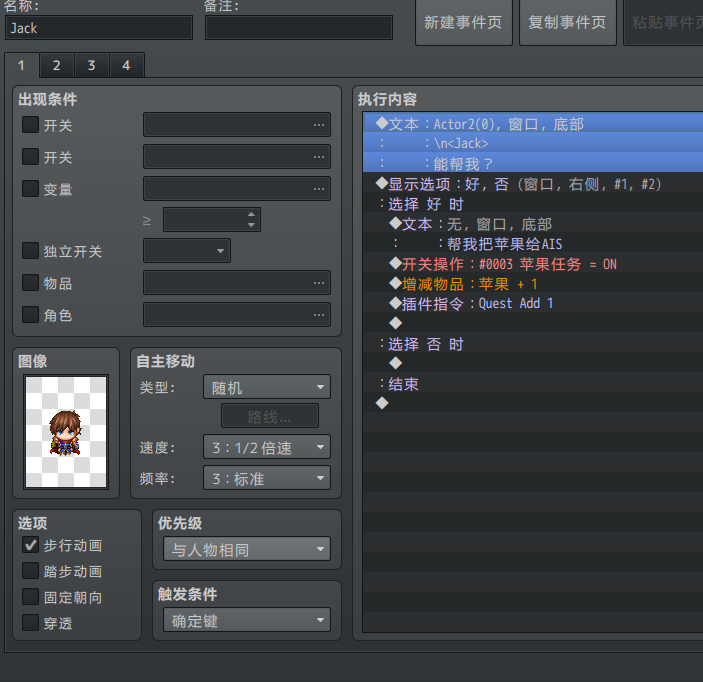Select the 显示选项: 好, 否 command row
The height and width of the screenshot is (682, 703).
pyautogui.click(x=533, y=184)
